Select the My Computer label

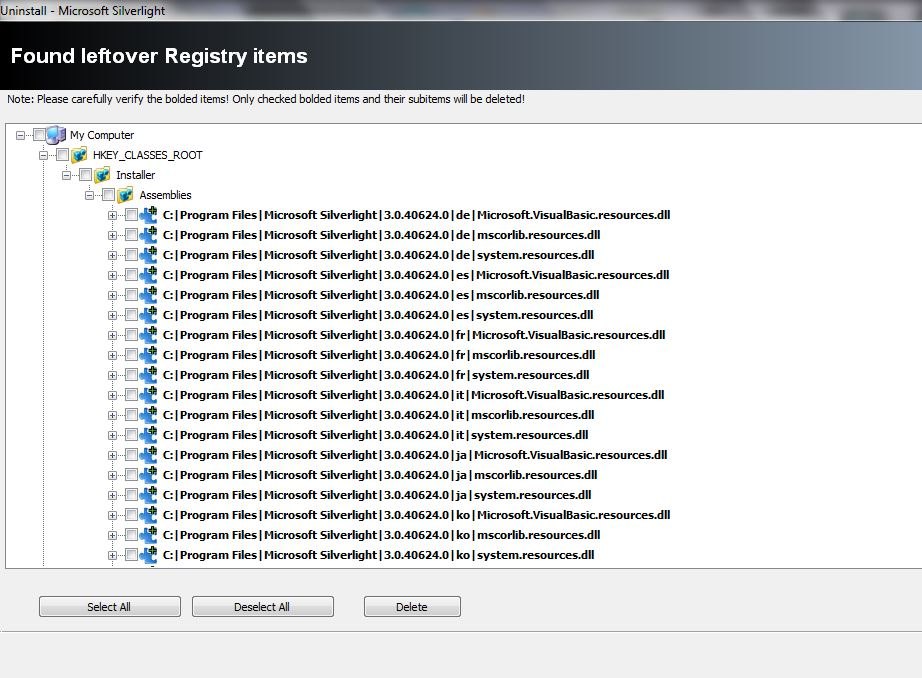click(102, 135)
